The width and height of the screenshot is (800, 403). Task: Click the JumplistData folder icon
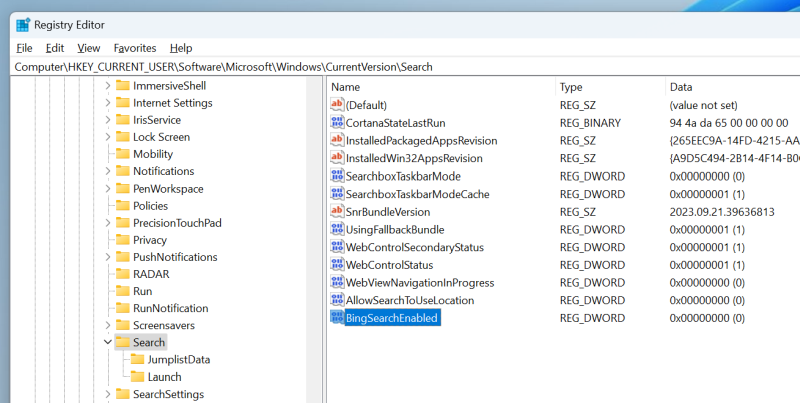(137, 360)
